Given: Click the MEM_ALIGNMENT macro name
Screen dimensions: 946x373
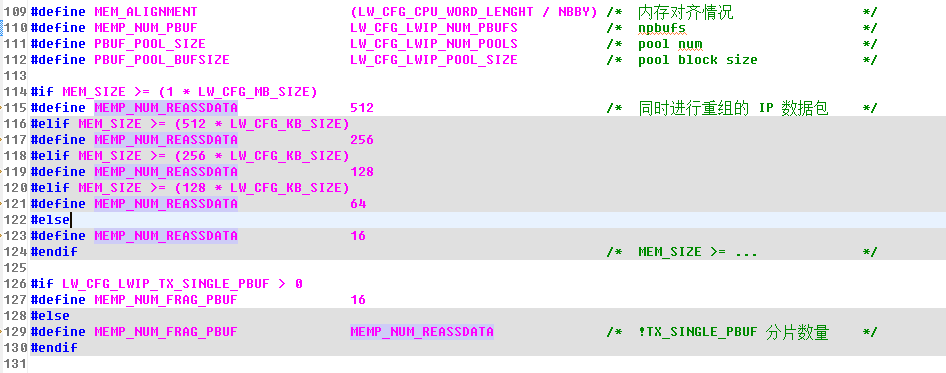Looking at the screenshot, I should pyautogui.click(x=145, y=11).
